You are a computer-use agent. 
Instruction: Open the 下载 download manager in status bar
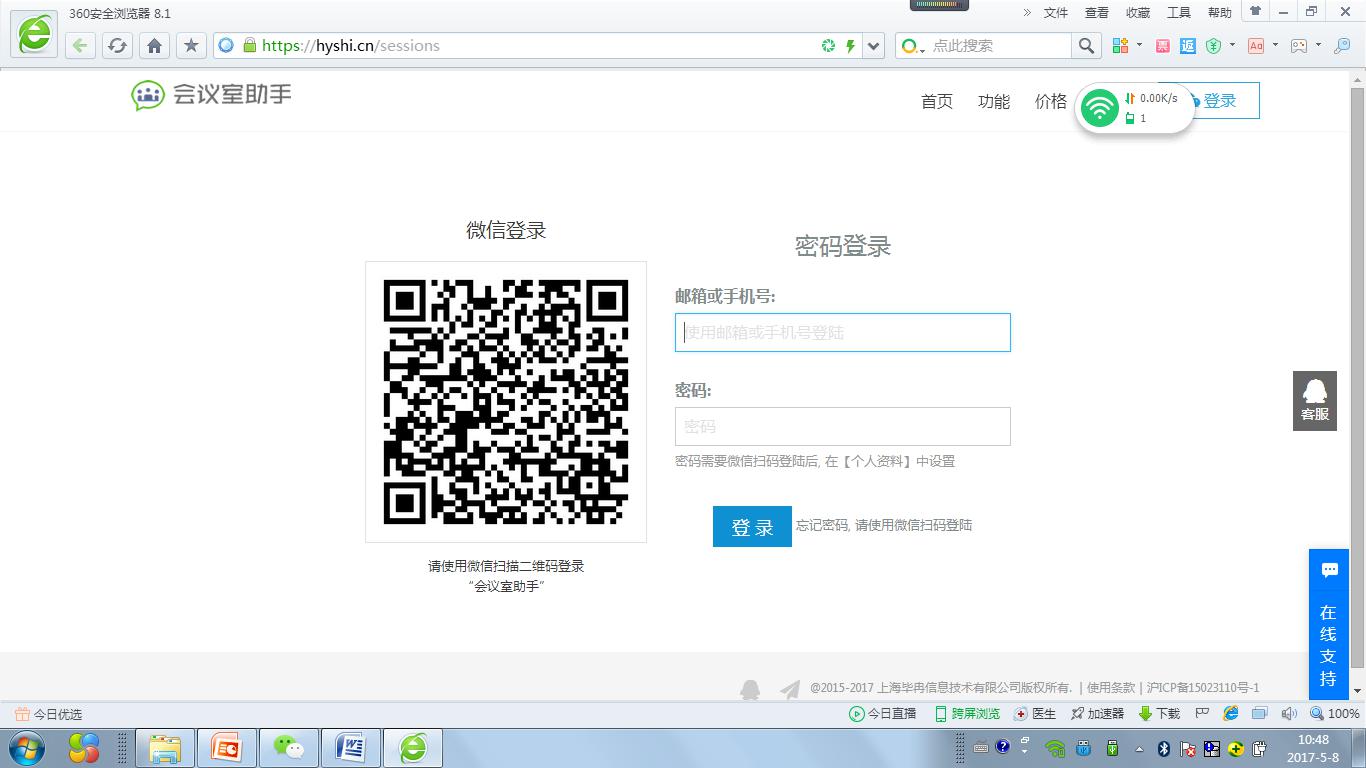tap(1160, 714)
